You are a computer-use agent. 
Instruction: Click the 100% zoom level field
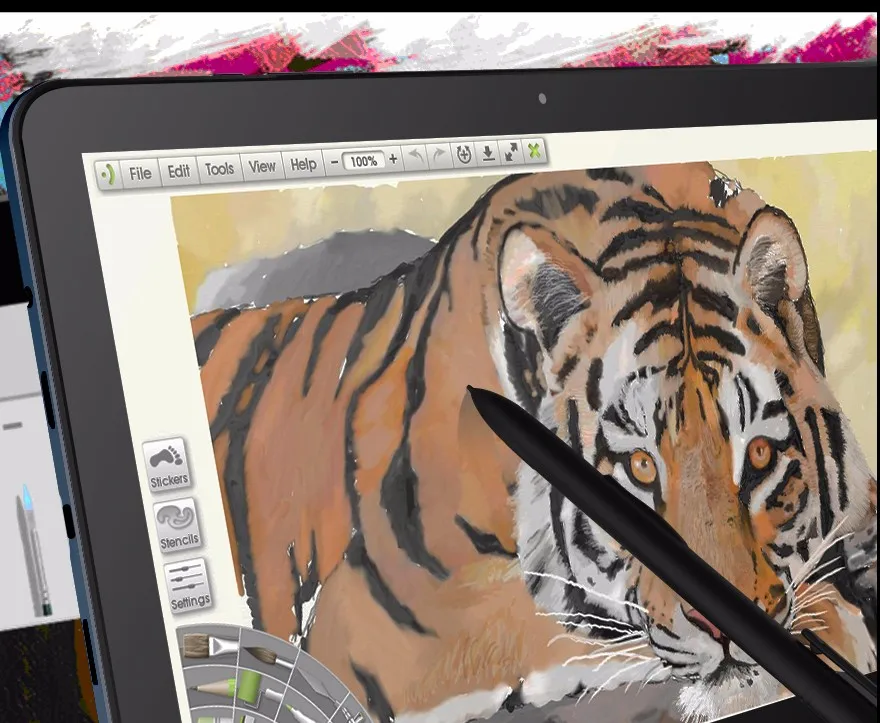coord(364,161)
